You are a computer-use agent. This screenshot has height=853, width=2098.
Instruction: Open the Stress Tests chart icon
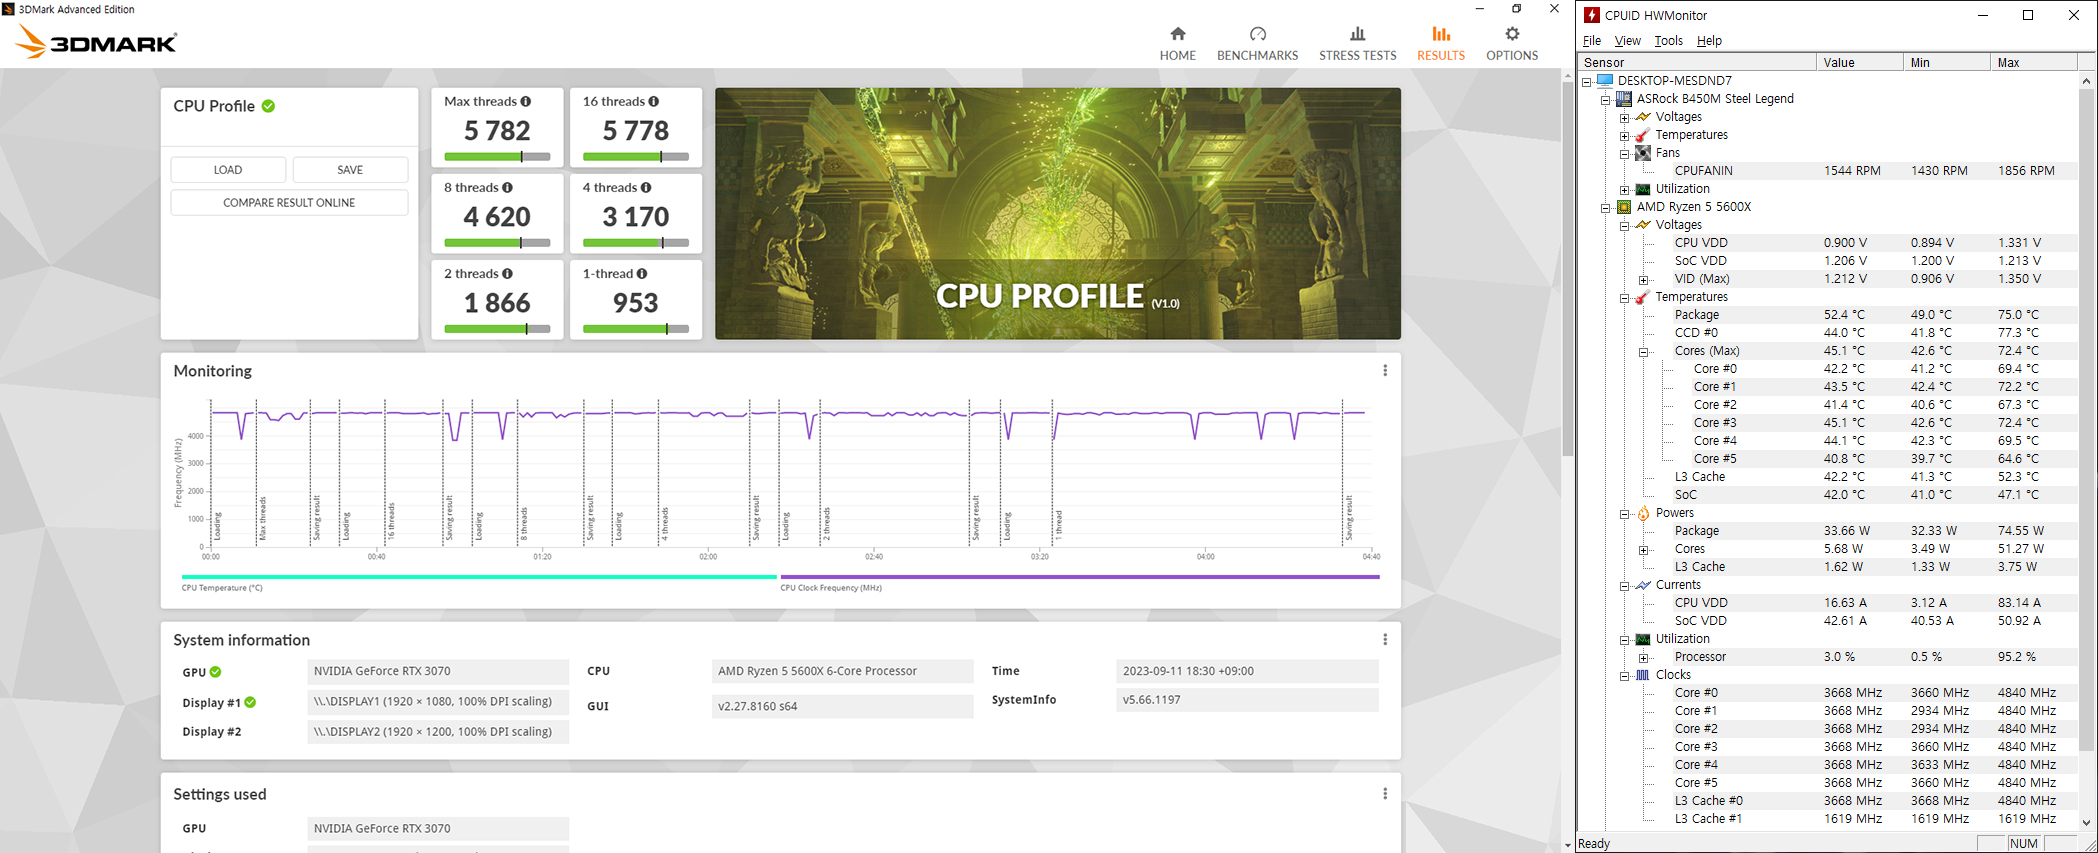1357,34
